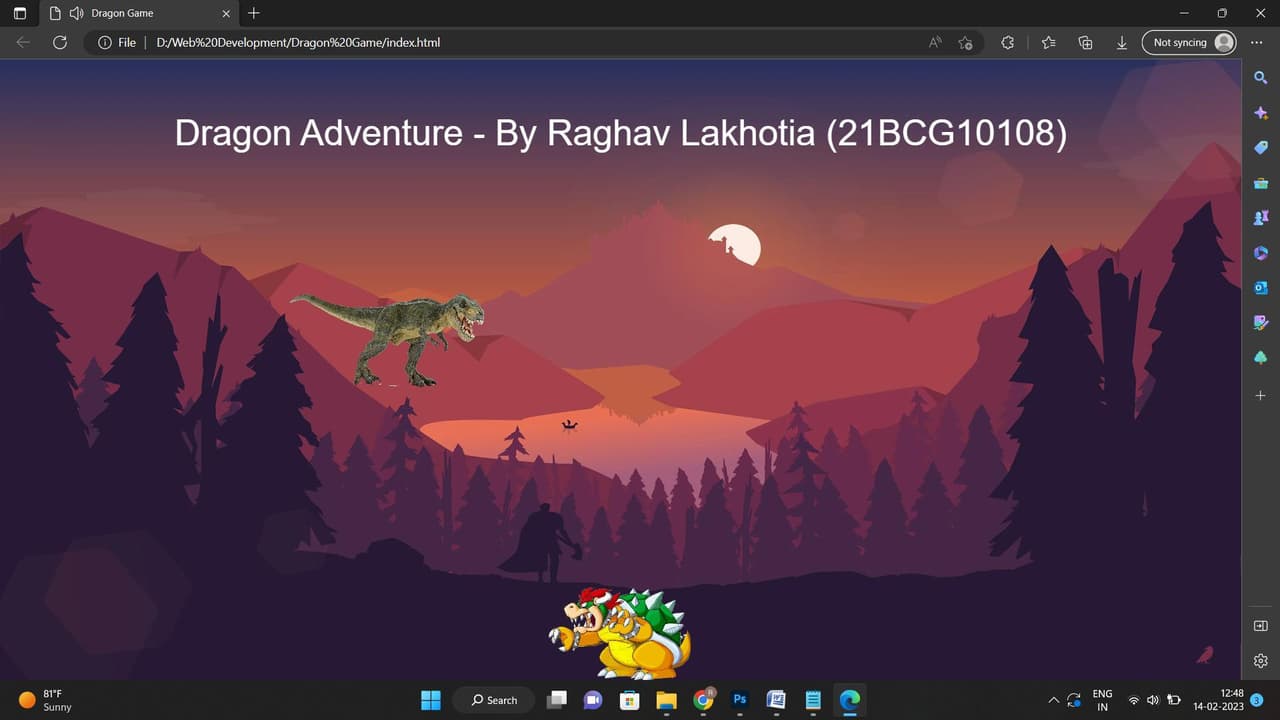The width and height of the screenshot is (1280, 720).
Task: Click the T-Rex dinosaur obstacle
Action: coord(388,339)
